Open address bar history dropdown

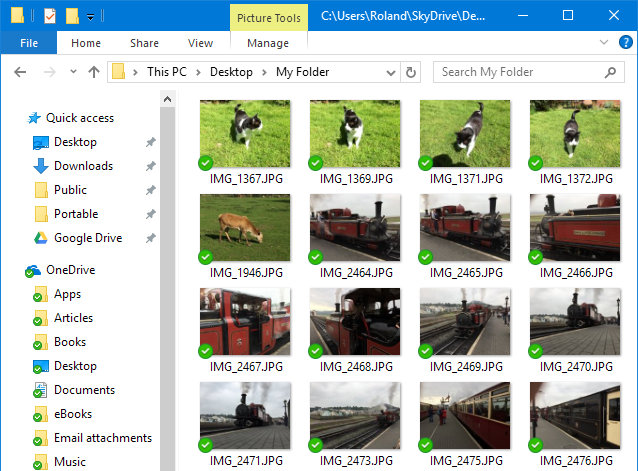pos(389,72)
